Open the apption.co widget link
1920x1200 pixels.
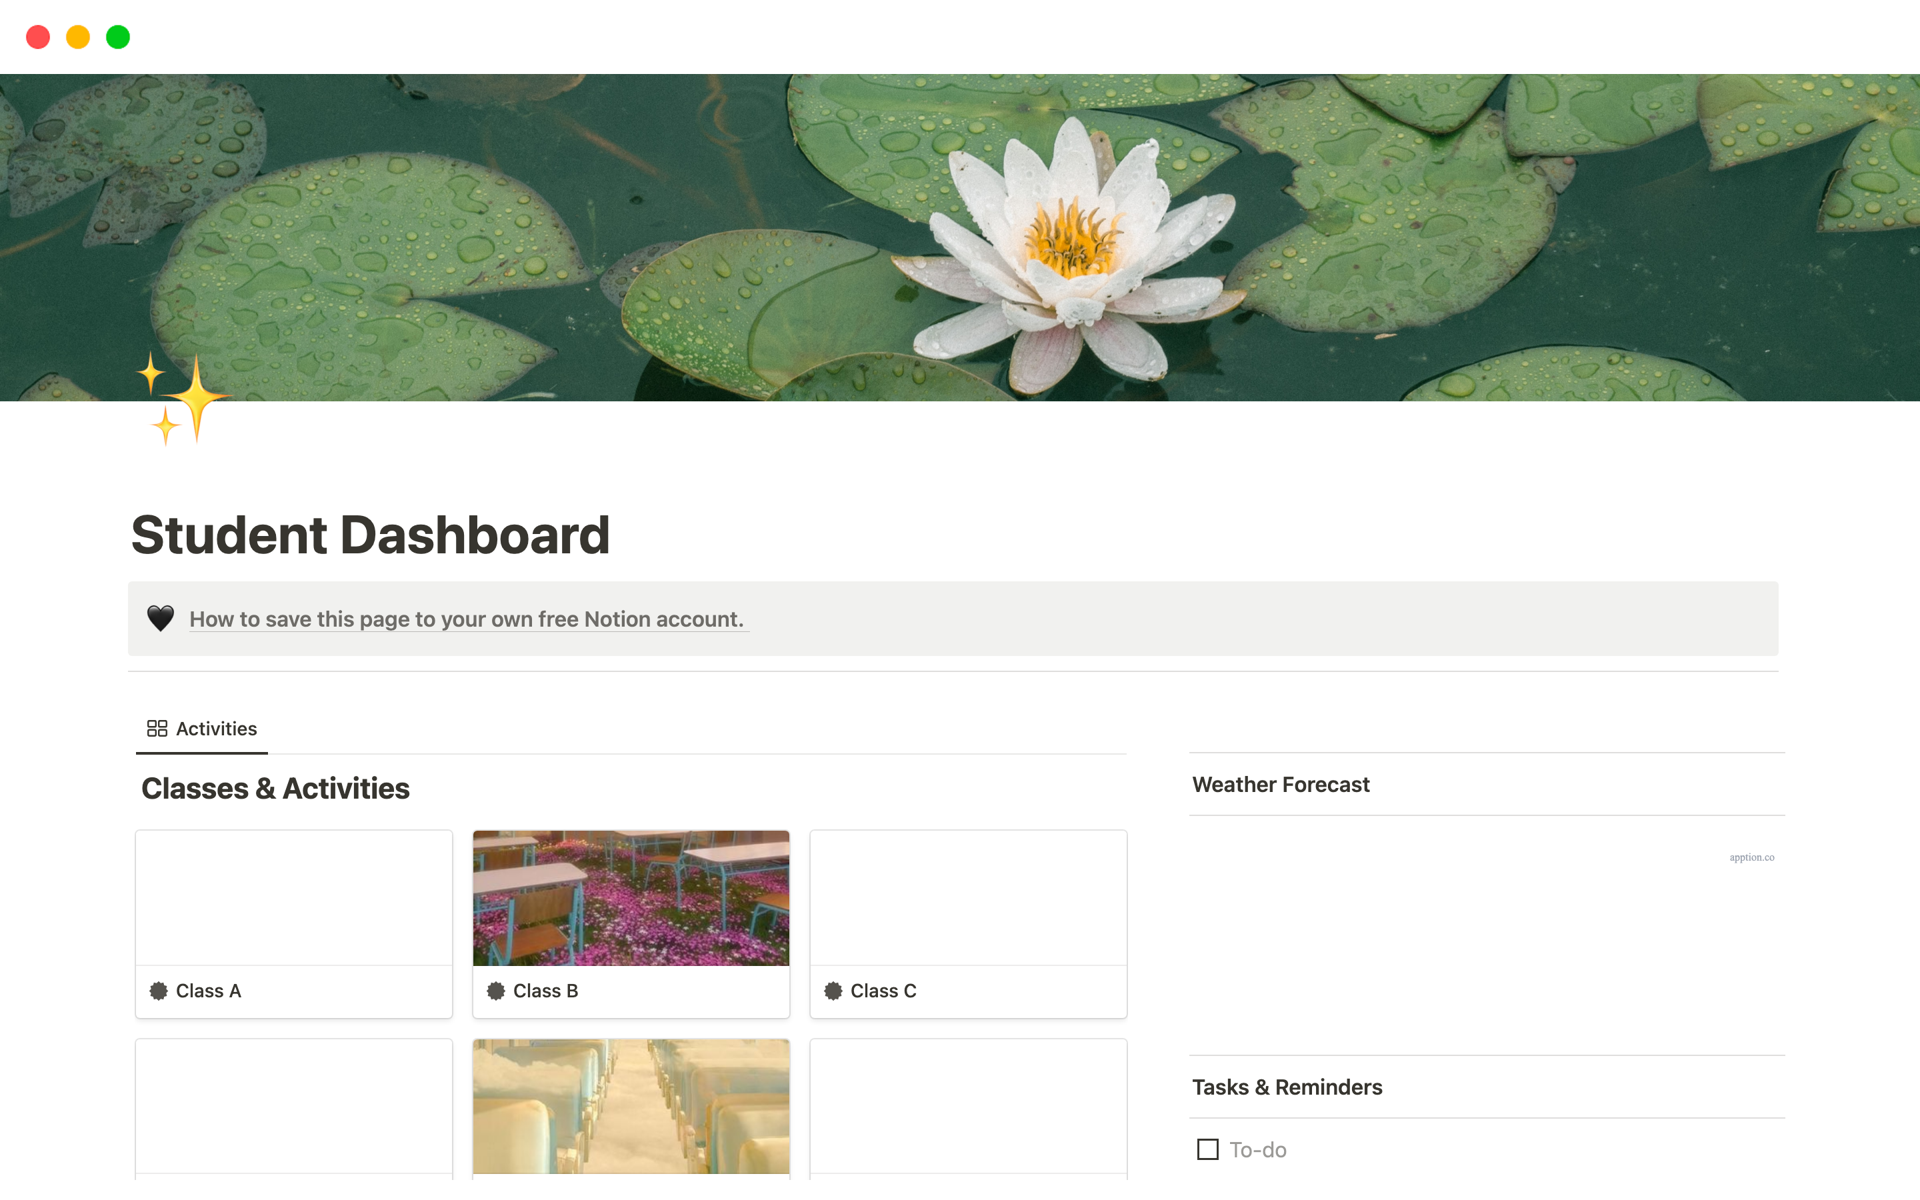point(1751,857)
